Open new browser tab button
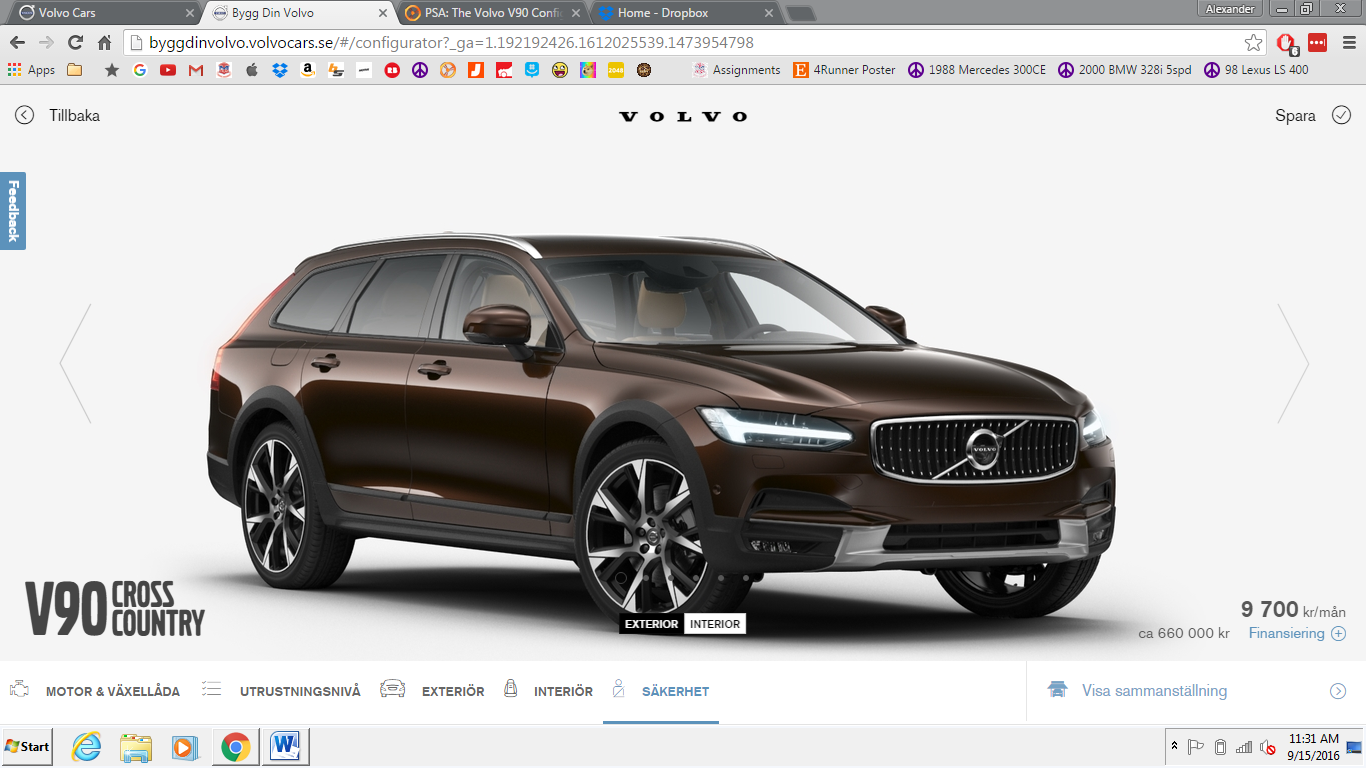Viewport: 1366px width, 768px height. [x=801, y=14]
